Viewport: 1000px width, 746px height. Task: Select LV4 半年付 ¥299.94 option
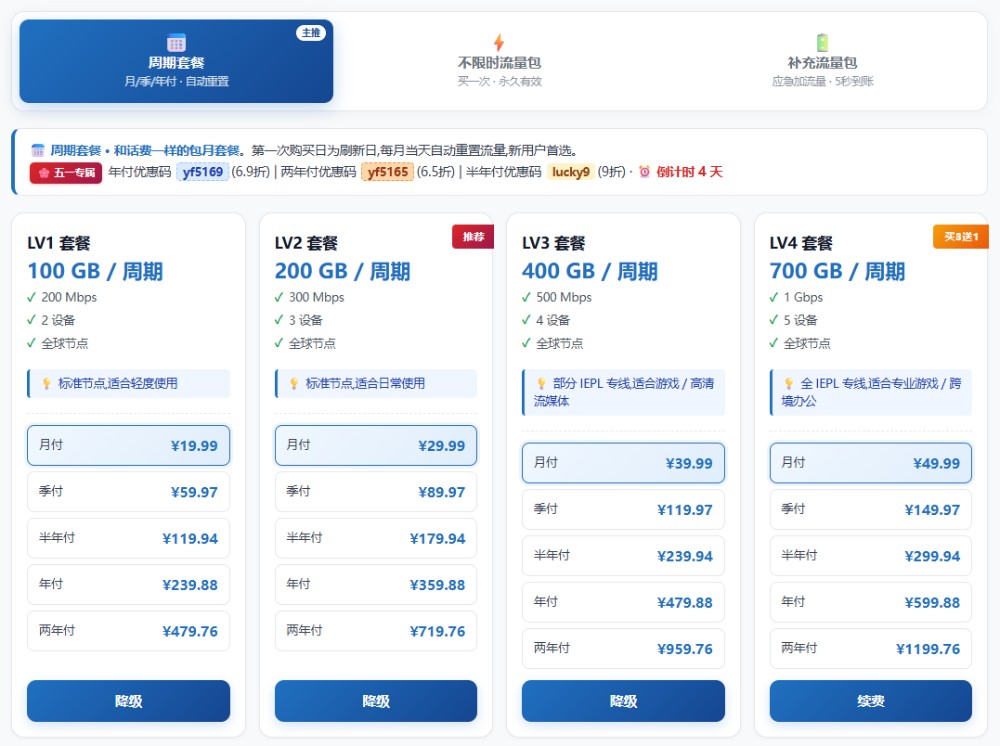coord(871,556)
